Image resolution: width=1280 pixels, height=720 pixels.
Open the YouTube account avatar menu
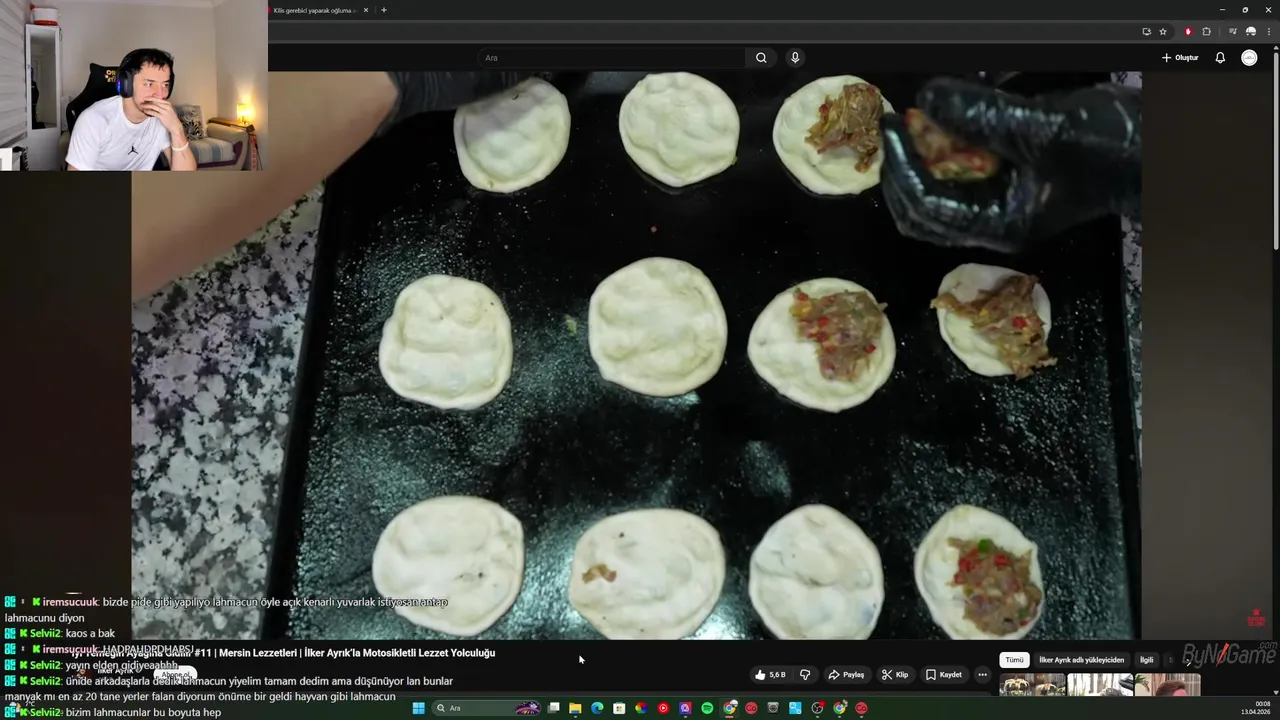(x=1249, y=58)
